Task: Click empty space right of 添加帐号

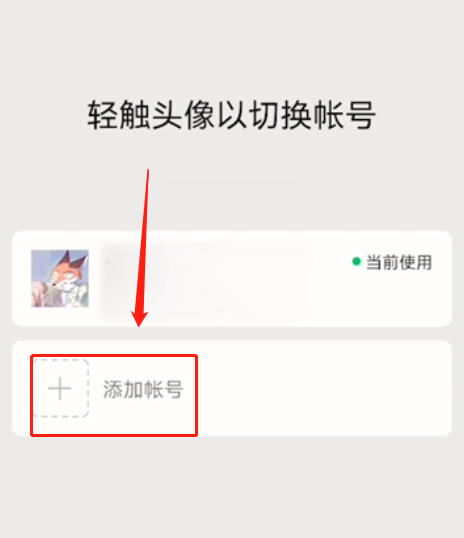Action: 323,389
